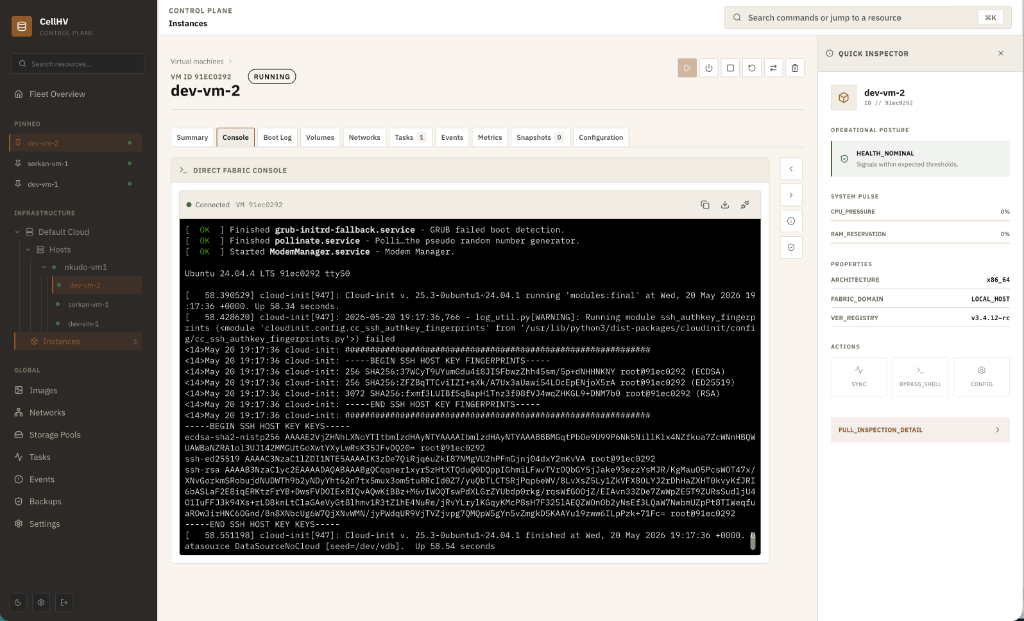Select the Console tab
Image resolution: width=1024 pixels, height=621 pixels.
point(235,137)
